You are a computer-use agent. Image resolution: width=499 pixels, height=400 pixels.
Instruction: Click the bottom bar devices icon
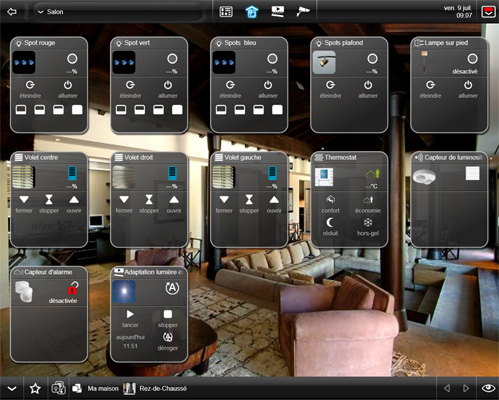(x=59, y=388)
